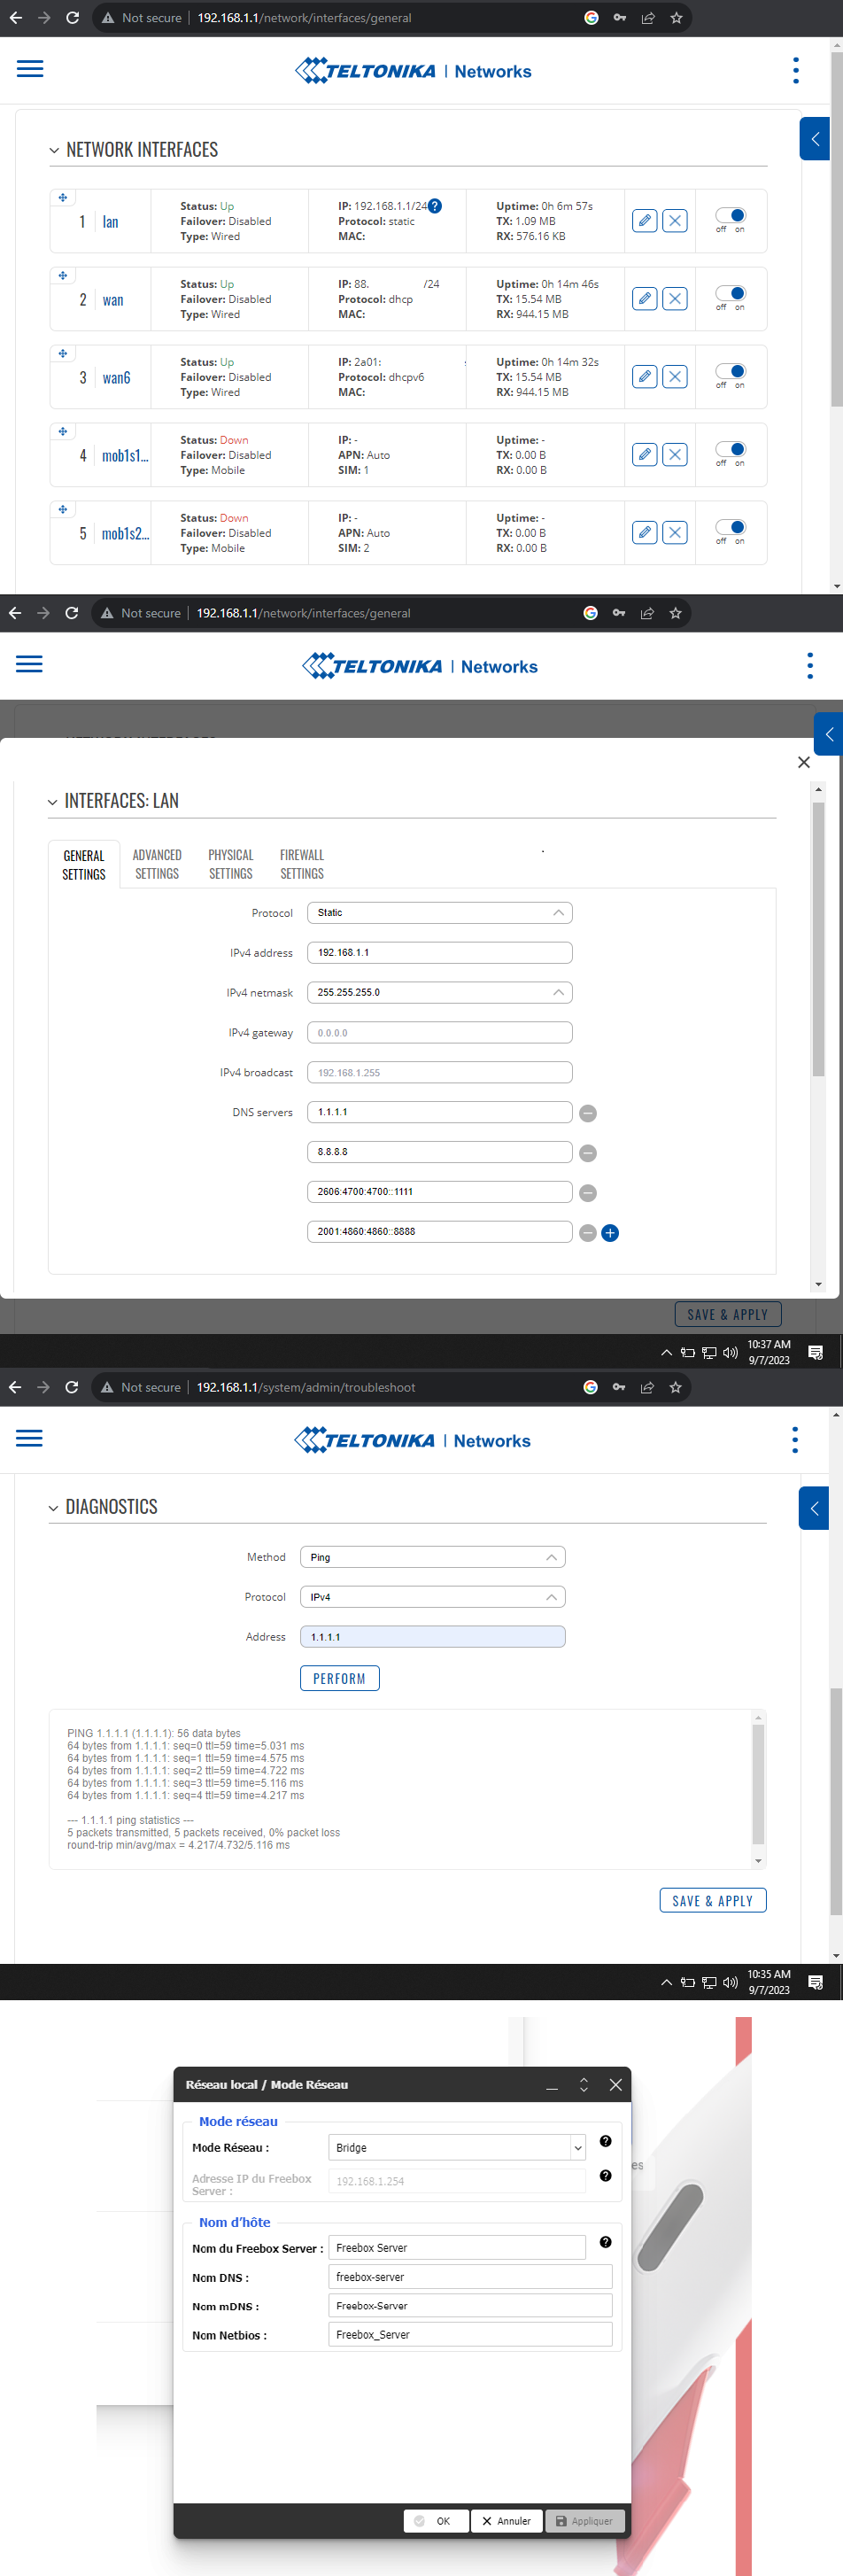Open the Protocol dropdown showing IPv4
This screenshot has width=843, height=2576.
433,1597
